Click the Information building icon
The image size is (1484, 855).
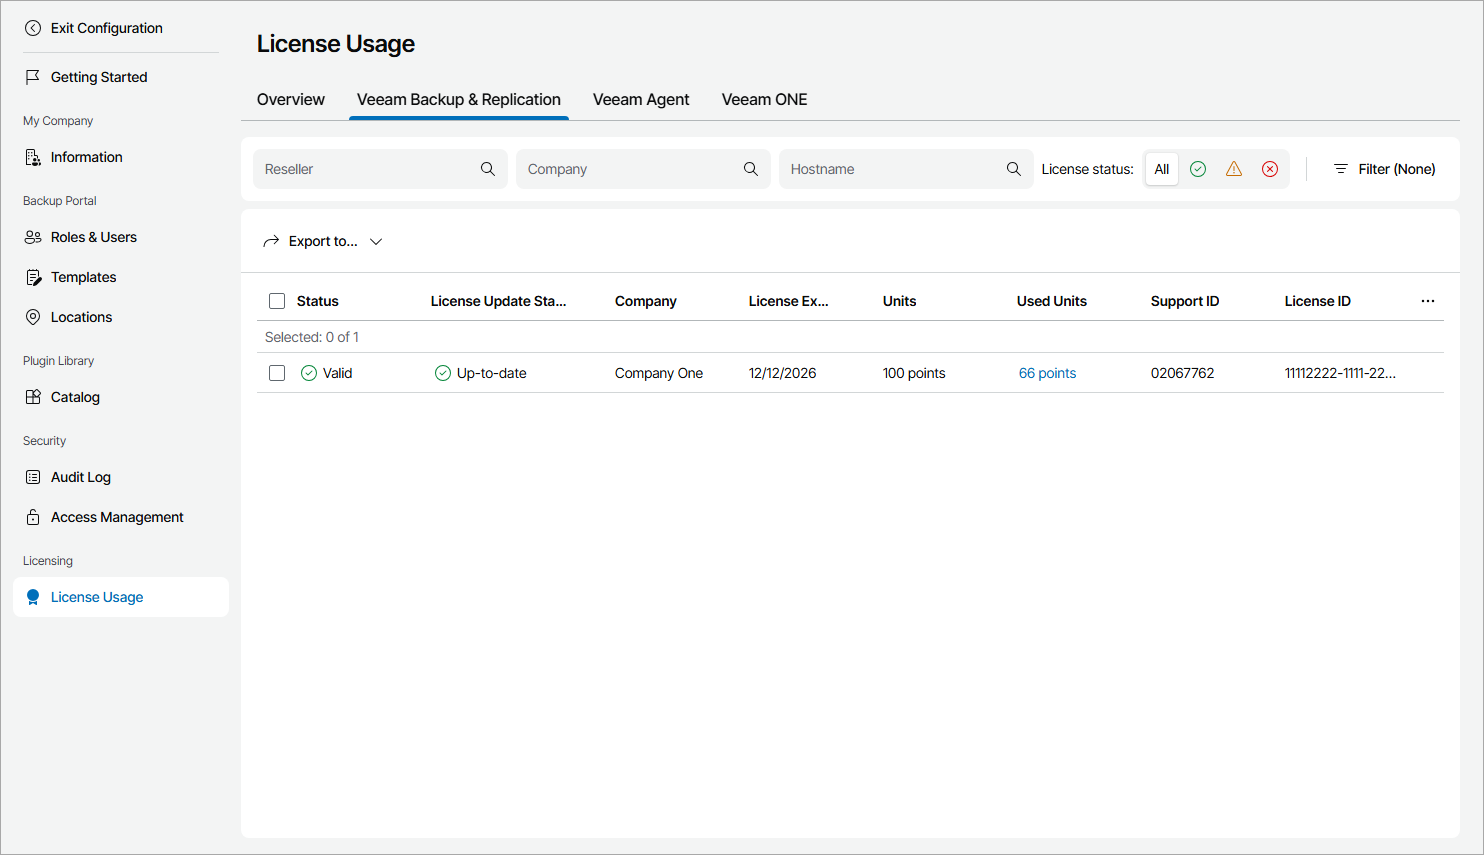(x=33, y=157)
